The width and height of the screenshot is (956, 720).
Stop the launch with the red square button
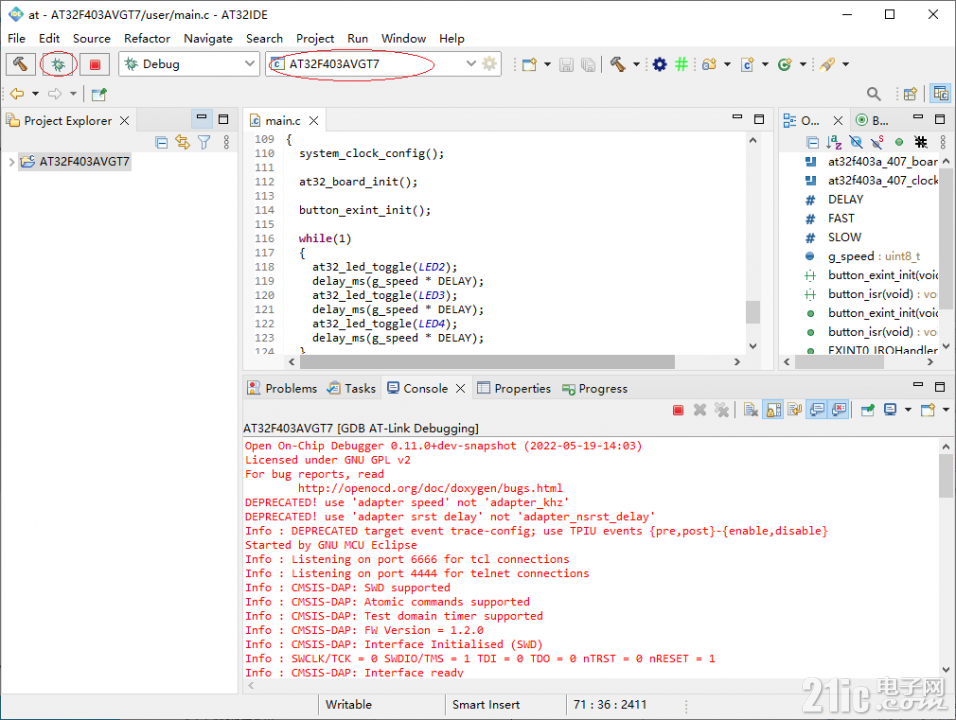95,64
